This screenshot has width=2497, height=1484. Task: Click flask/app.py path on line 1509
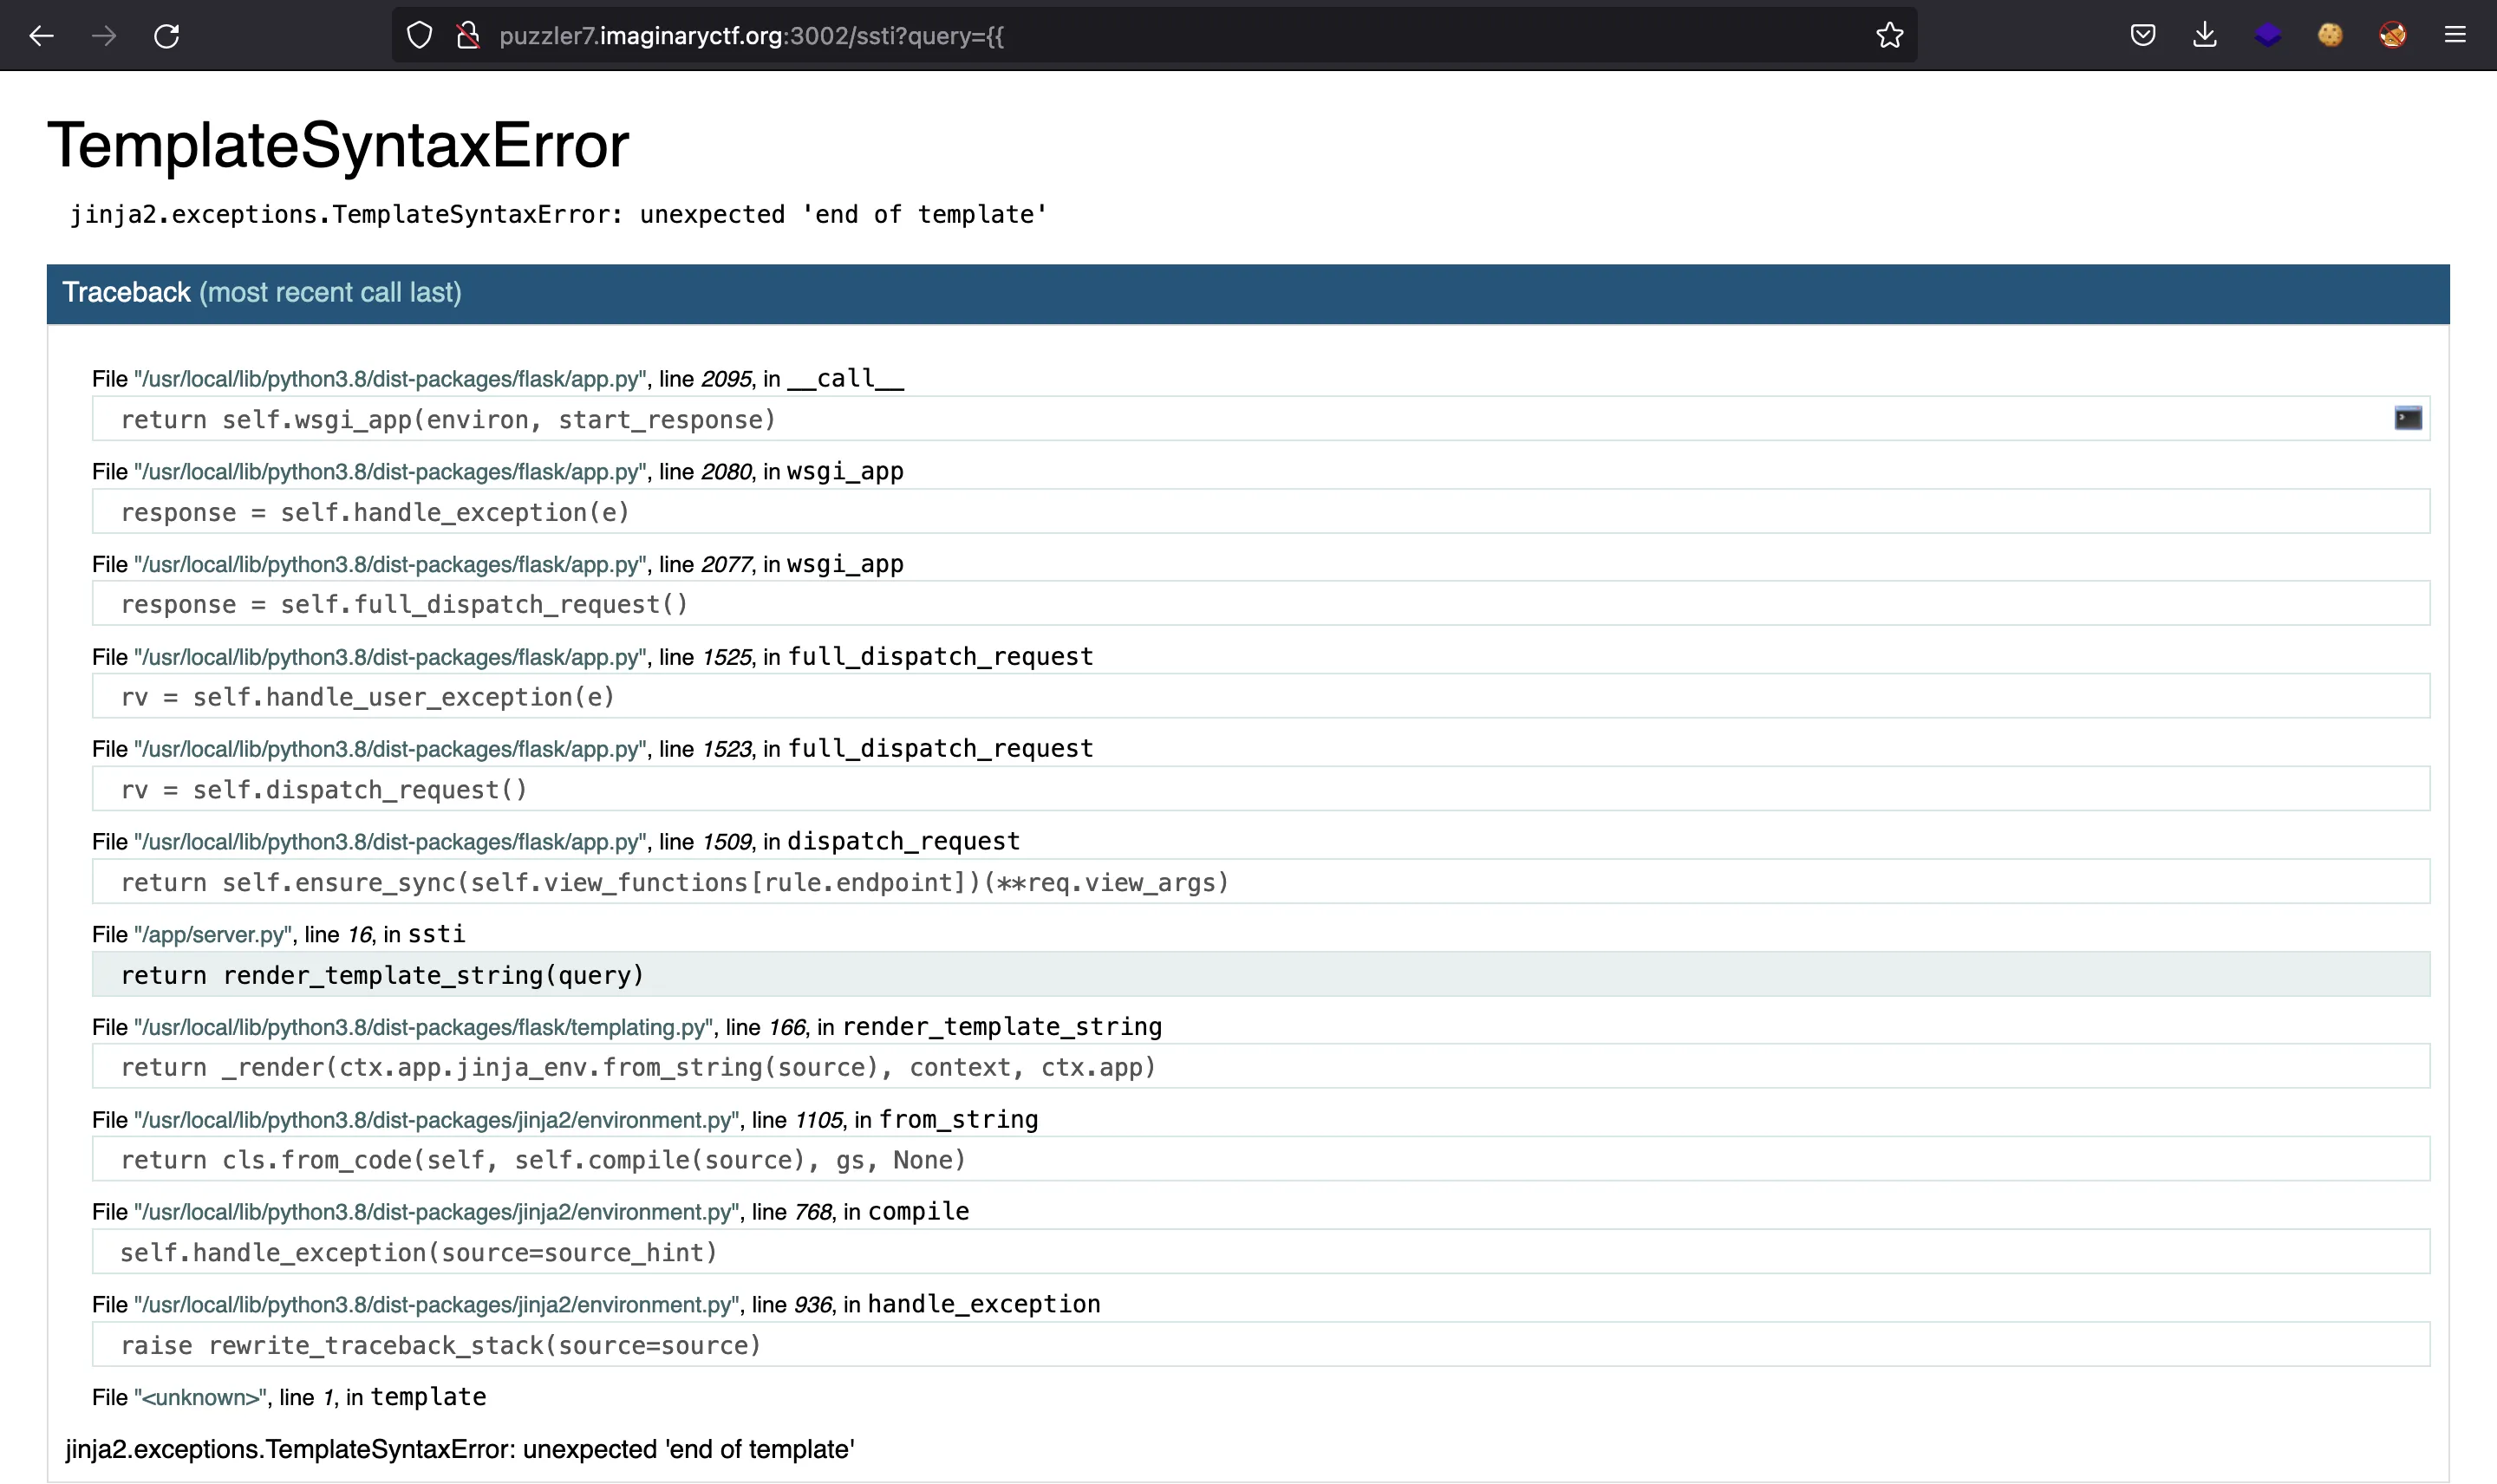[390, 842]
